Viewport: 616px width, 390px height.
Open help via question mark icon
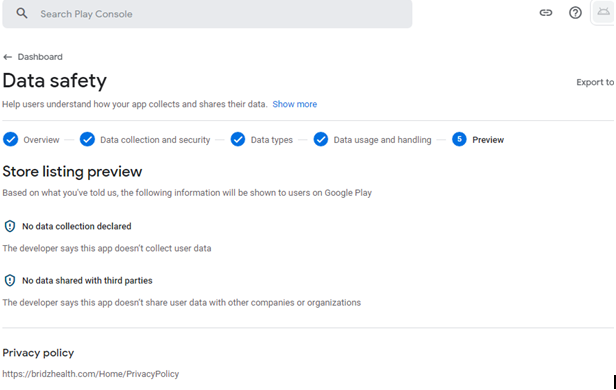tap(575, 13)
